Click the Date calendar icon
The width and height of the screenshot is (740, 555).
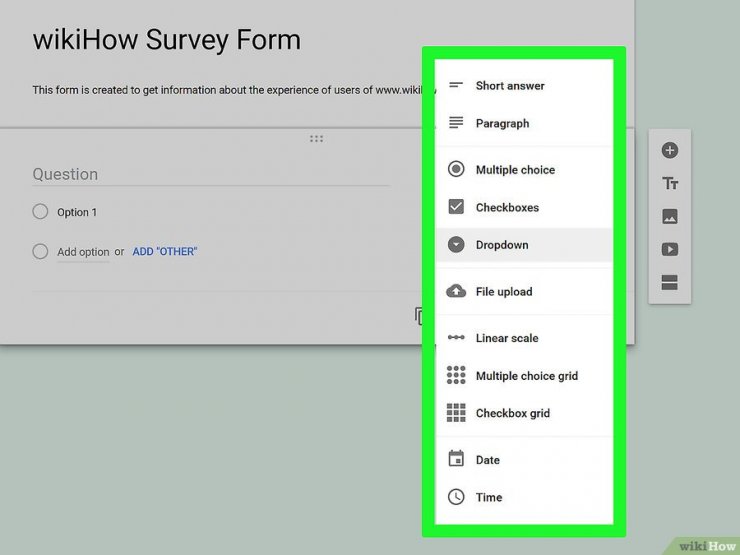click(456, 459)
